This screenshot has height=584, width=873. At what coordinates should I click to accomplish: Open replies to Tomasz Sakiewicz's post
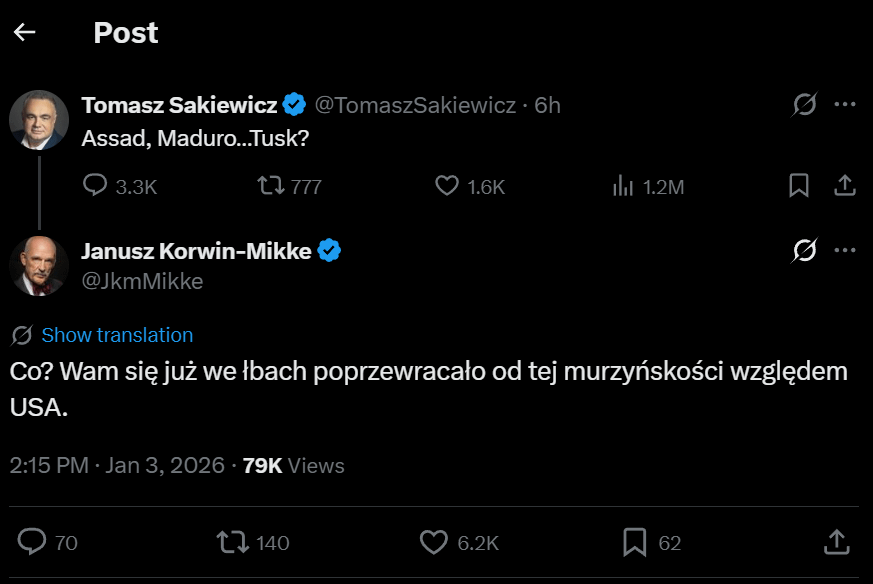coord(97,185)
